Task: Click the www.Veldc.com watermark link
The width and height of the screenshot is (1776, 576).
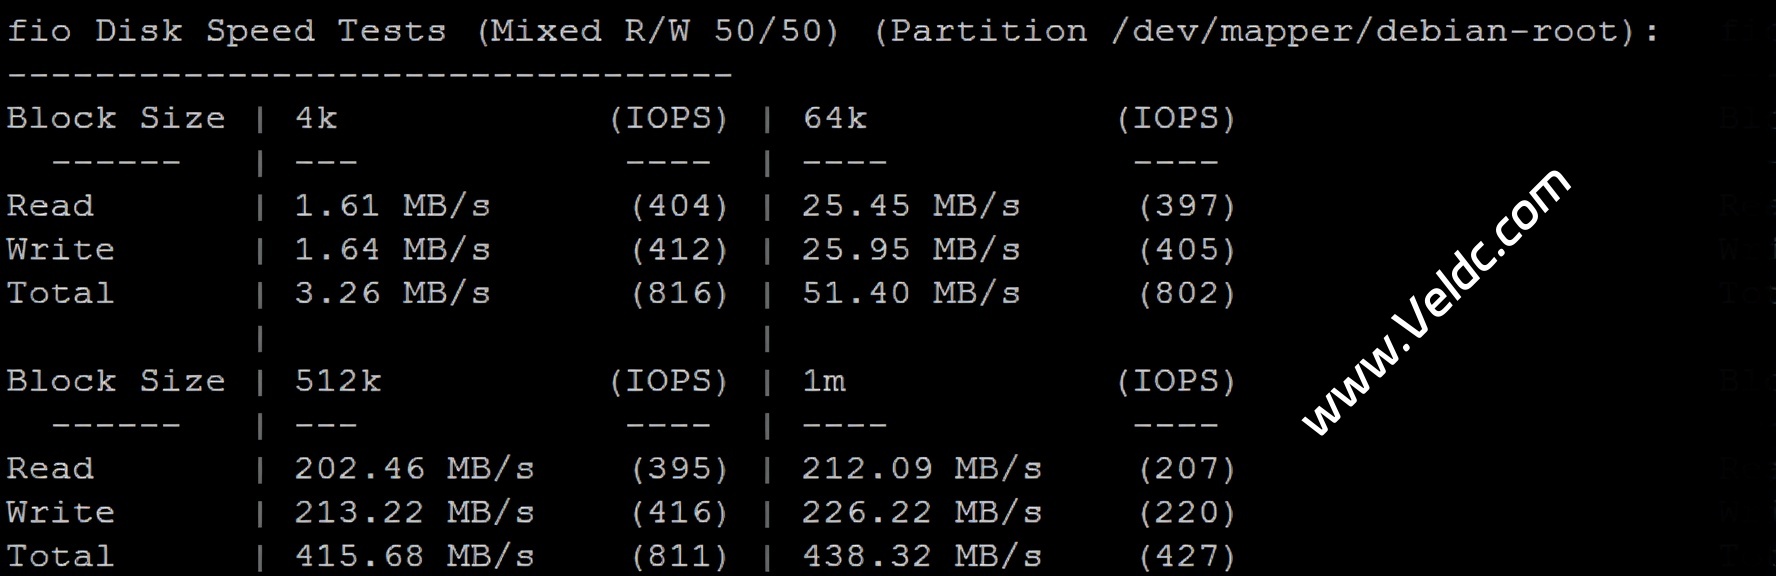Action: pos(1437,303)
